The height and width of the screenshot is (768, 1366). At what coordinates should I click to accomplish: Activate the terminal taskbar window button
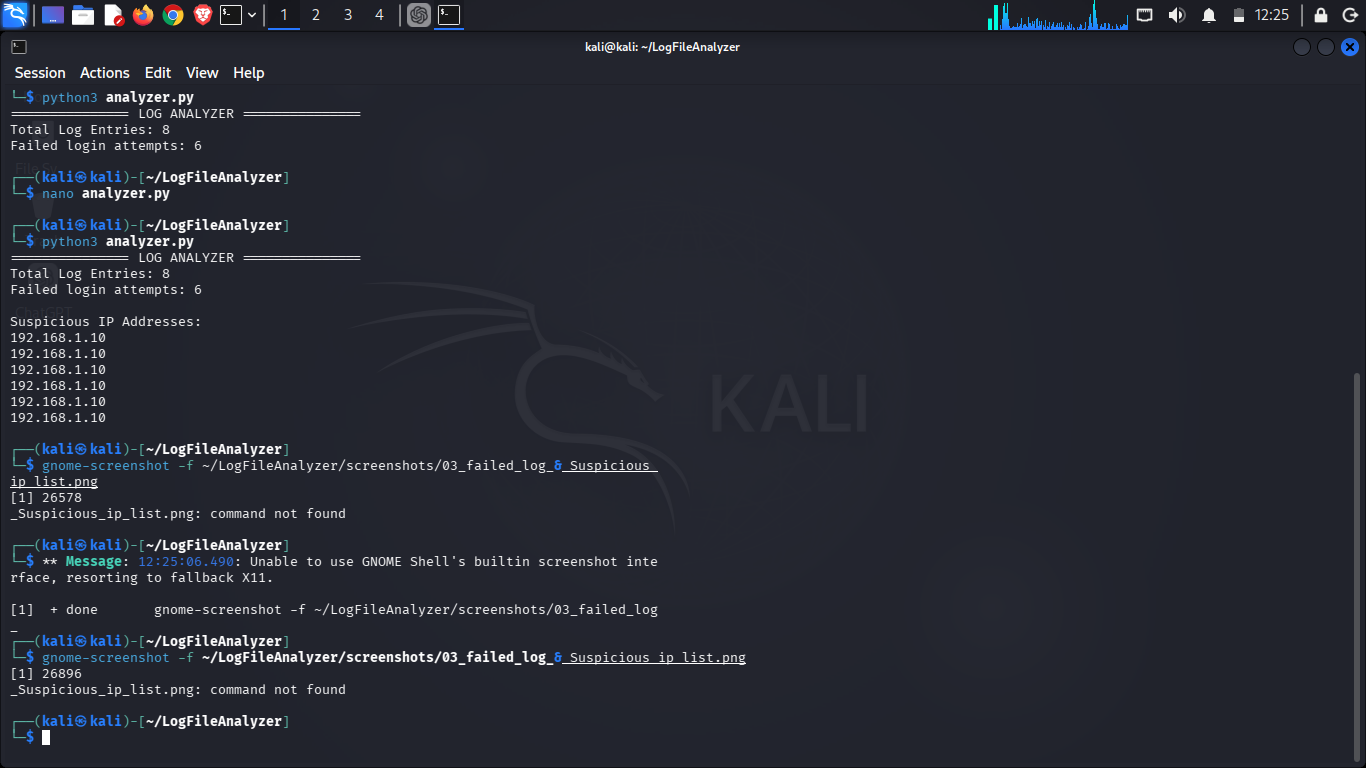pos(449,15)
